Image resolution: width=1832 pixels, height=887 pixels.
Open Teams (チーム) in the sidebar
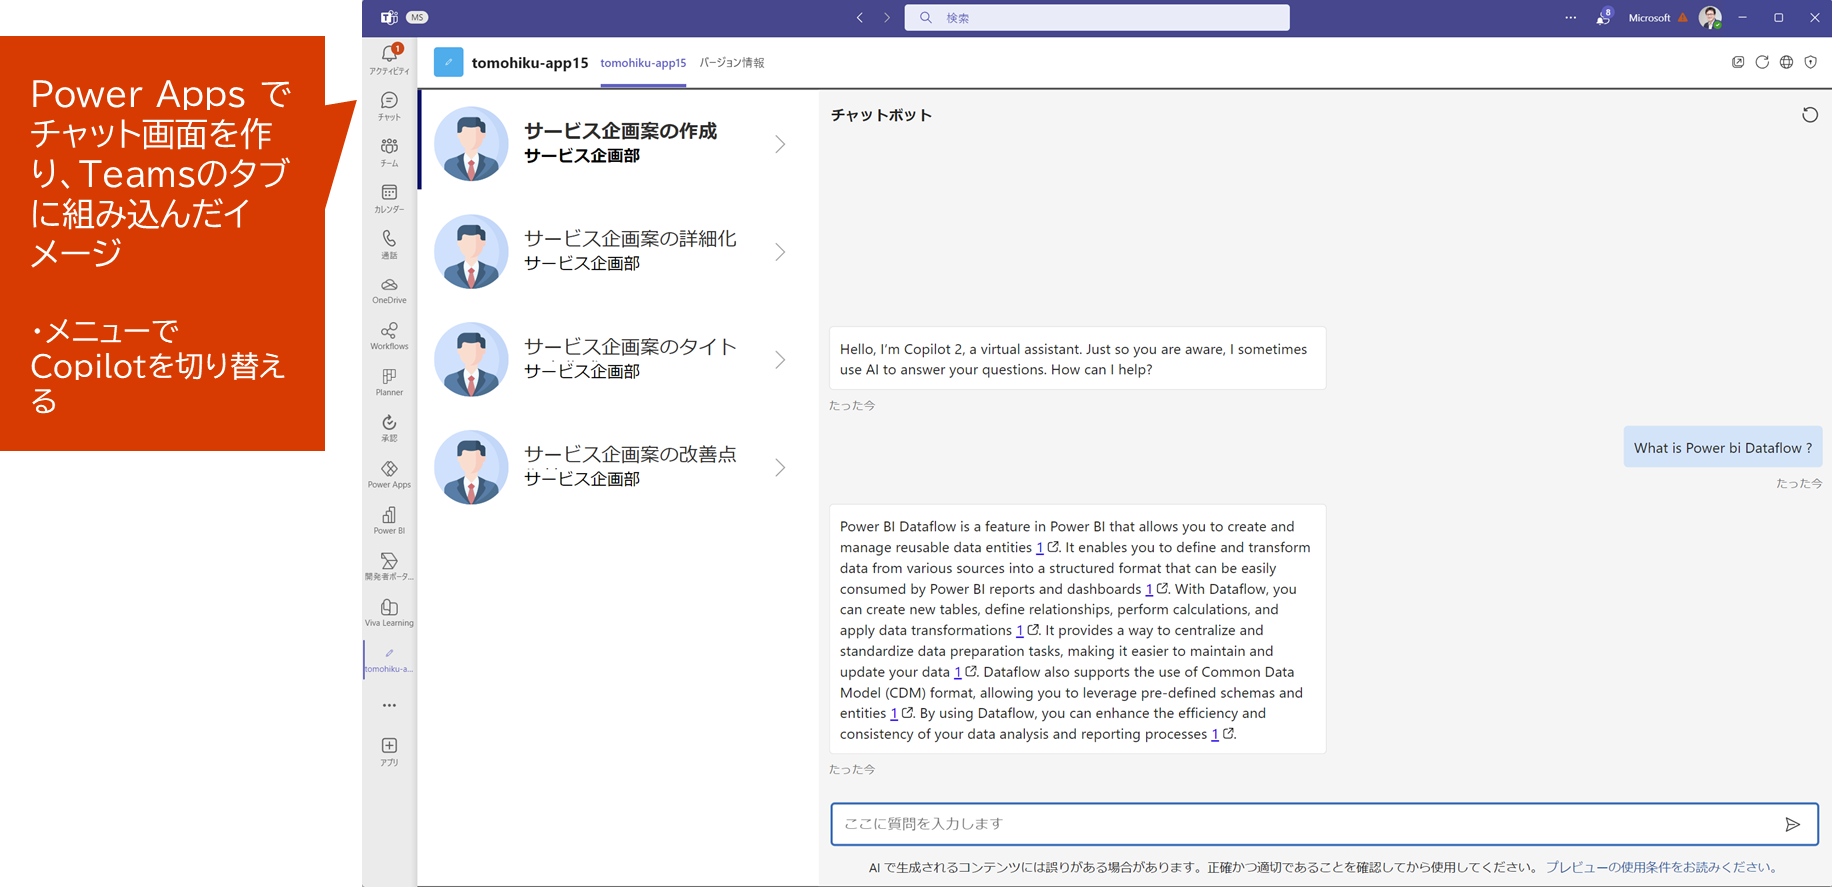point(389,151)
